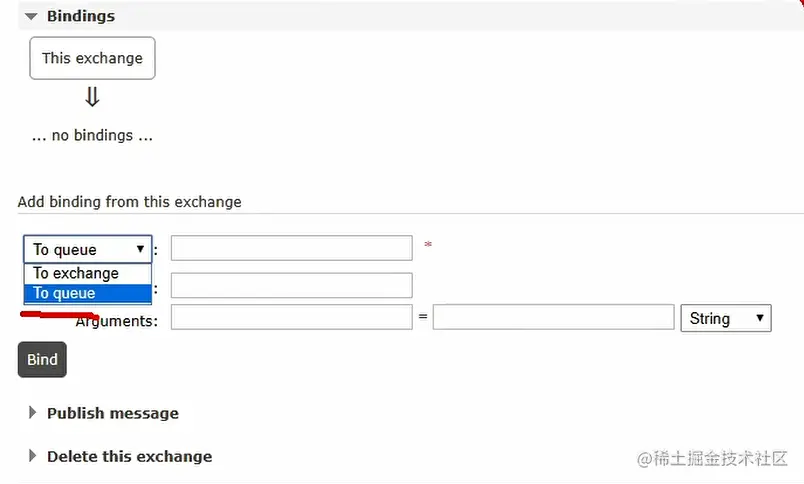Expand the Delete this exchange section
The height and width of the screenshot is (484, 804).
(x=129, y=456)
